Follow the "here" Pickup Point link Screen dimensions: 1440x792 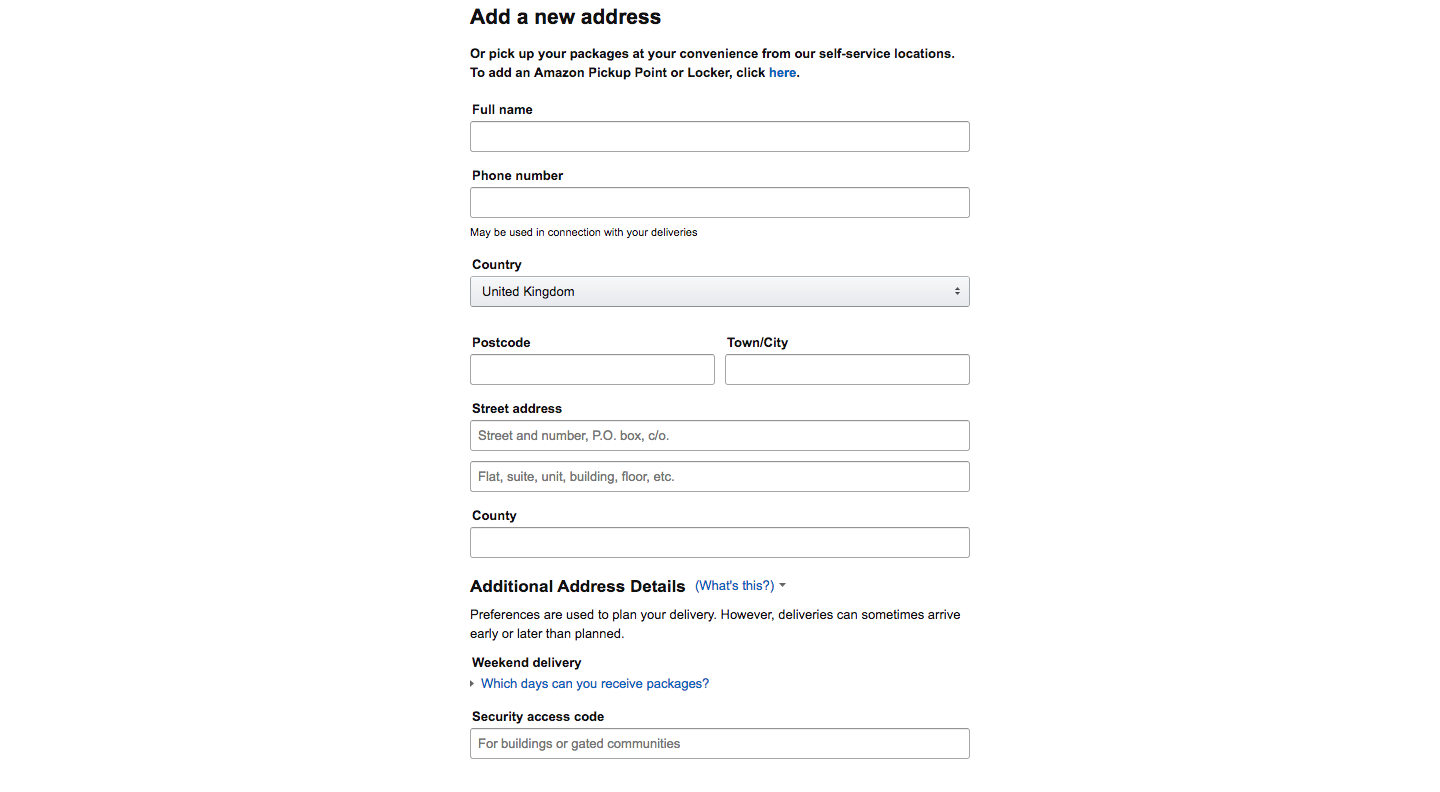coord(782,73)
